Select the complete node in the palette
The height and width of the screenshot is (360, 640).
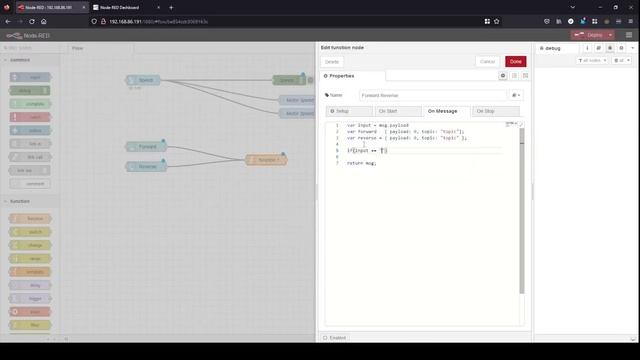click(x=30, y=104)
